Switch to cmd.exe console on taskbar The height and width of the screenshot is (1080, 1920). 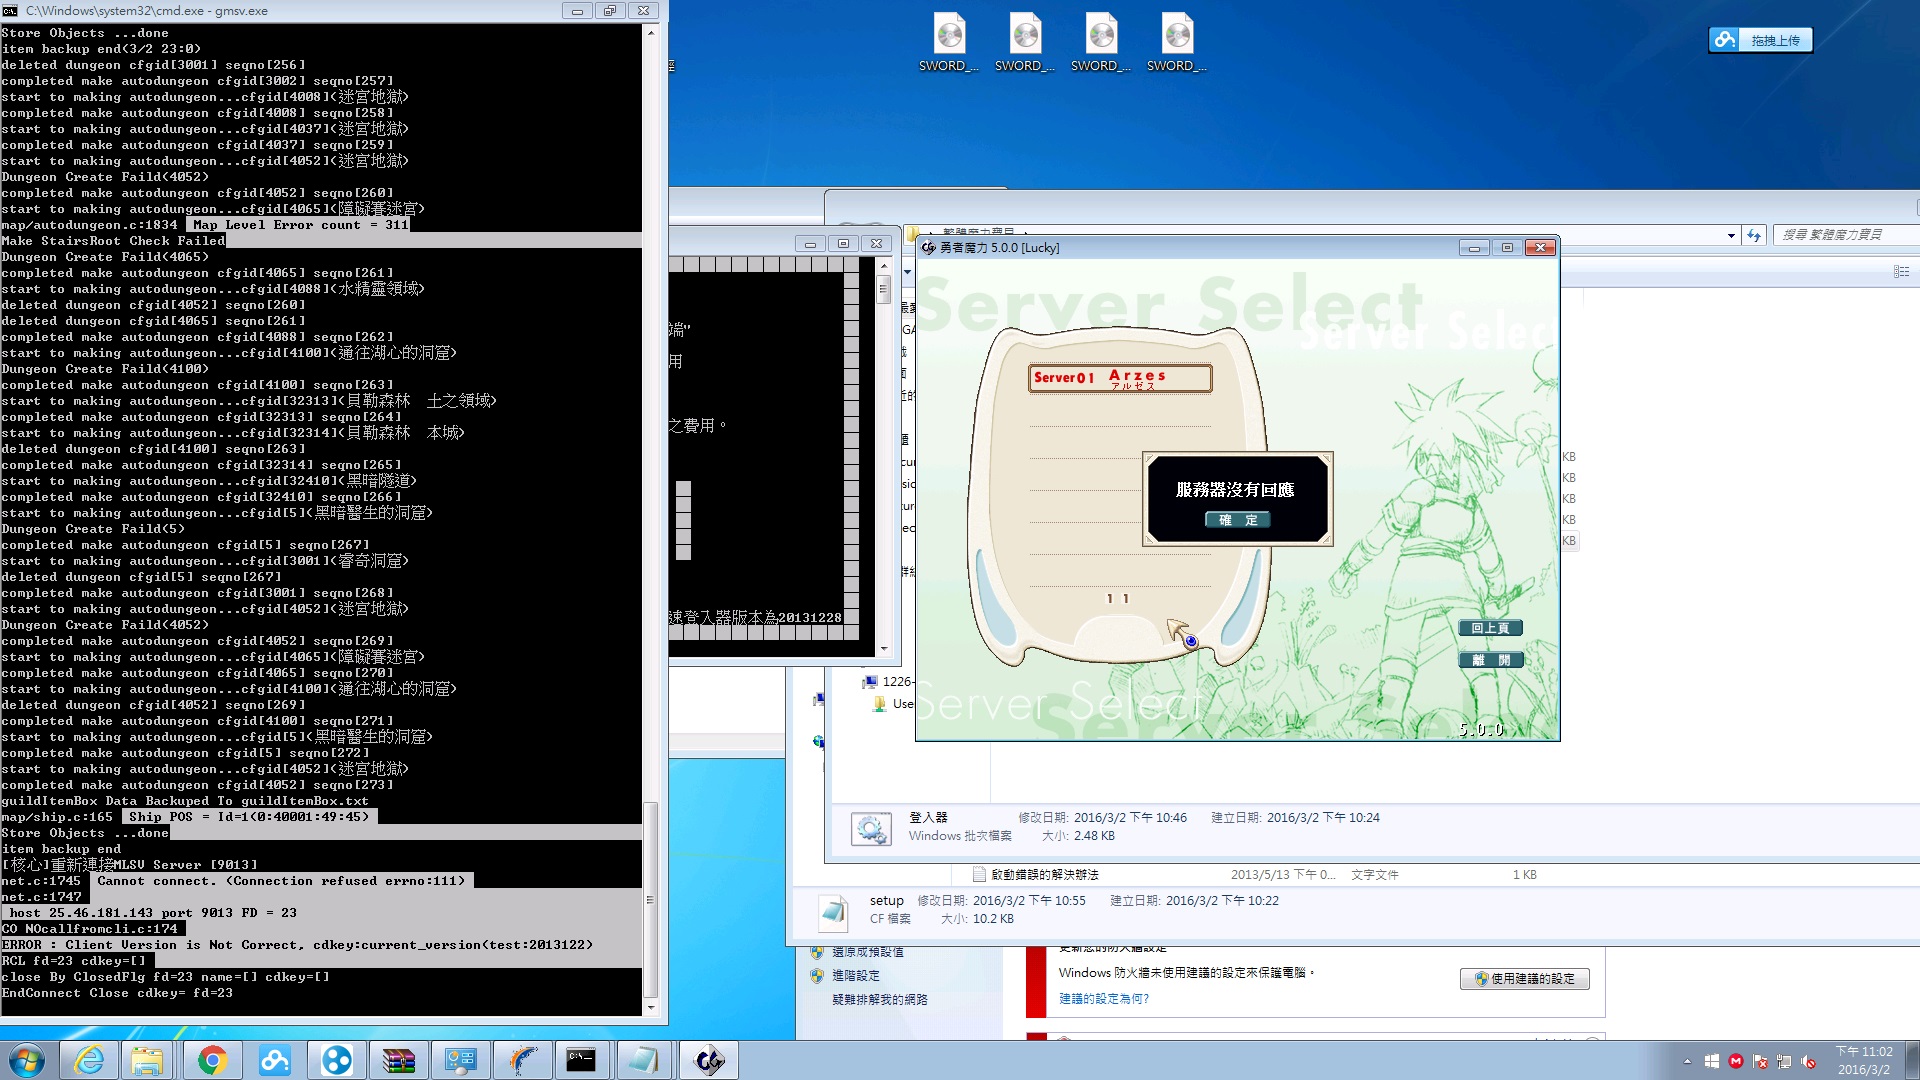[x=582, y=1060]
